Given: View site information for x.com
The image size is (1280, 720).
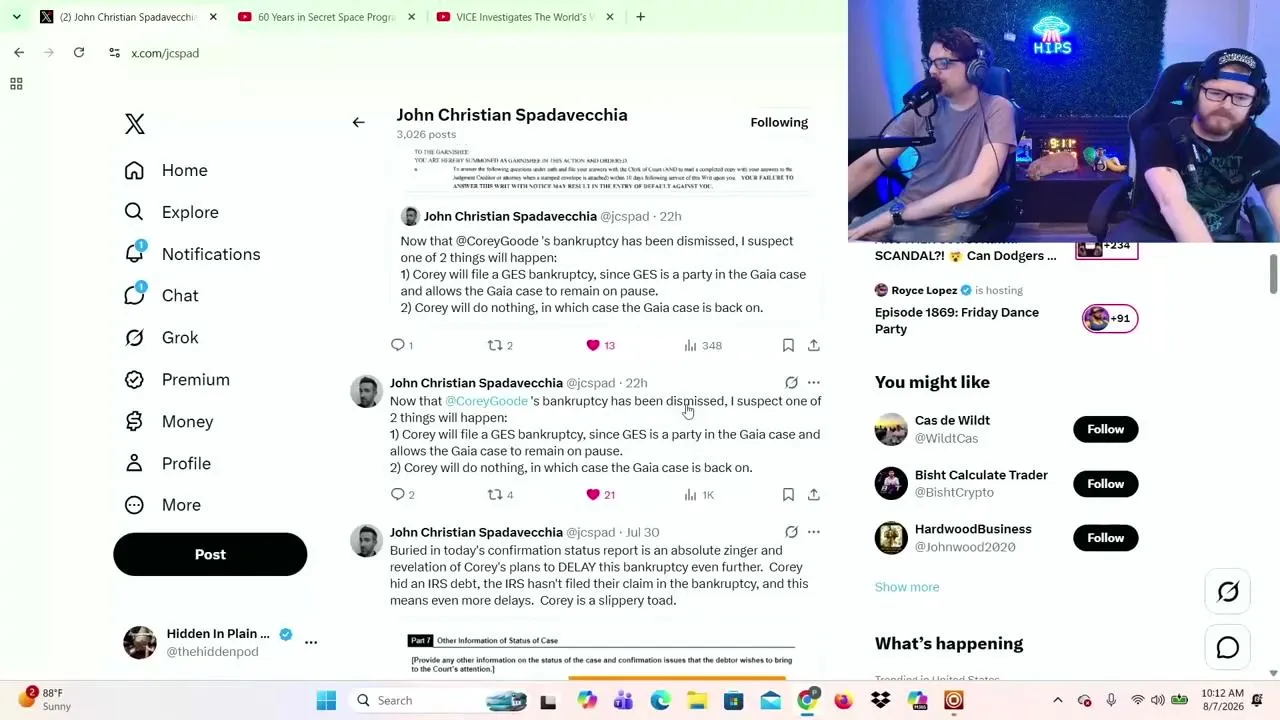Looking at the screenshot, I should pyautogui.click(x=114, y=53).
